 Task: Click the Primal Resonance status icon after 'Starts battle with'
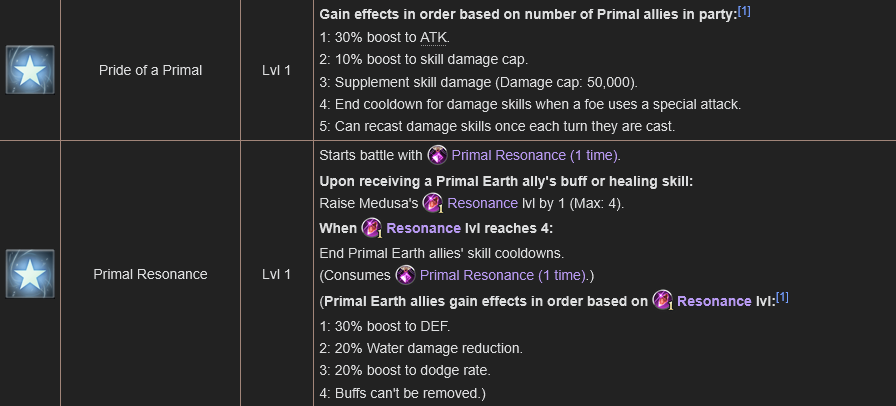(x=438, y=155)
